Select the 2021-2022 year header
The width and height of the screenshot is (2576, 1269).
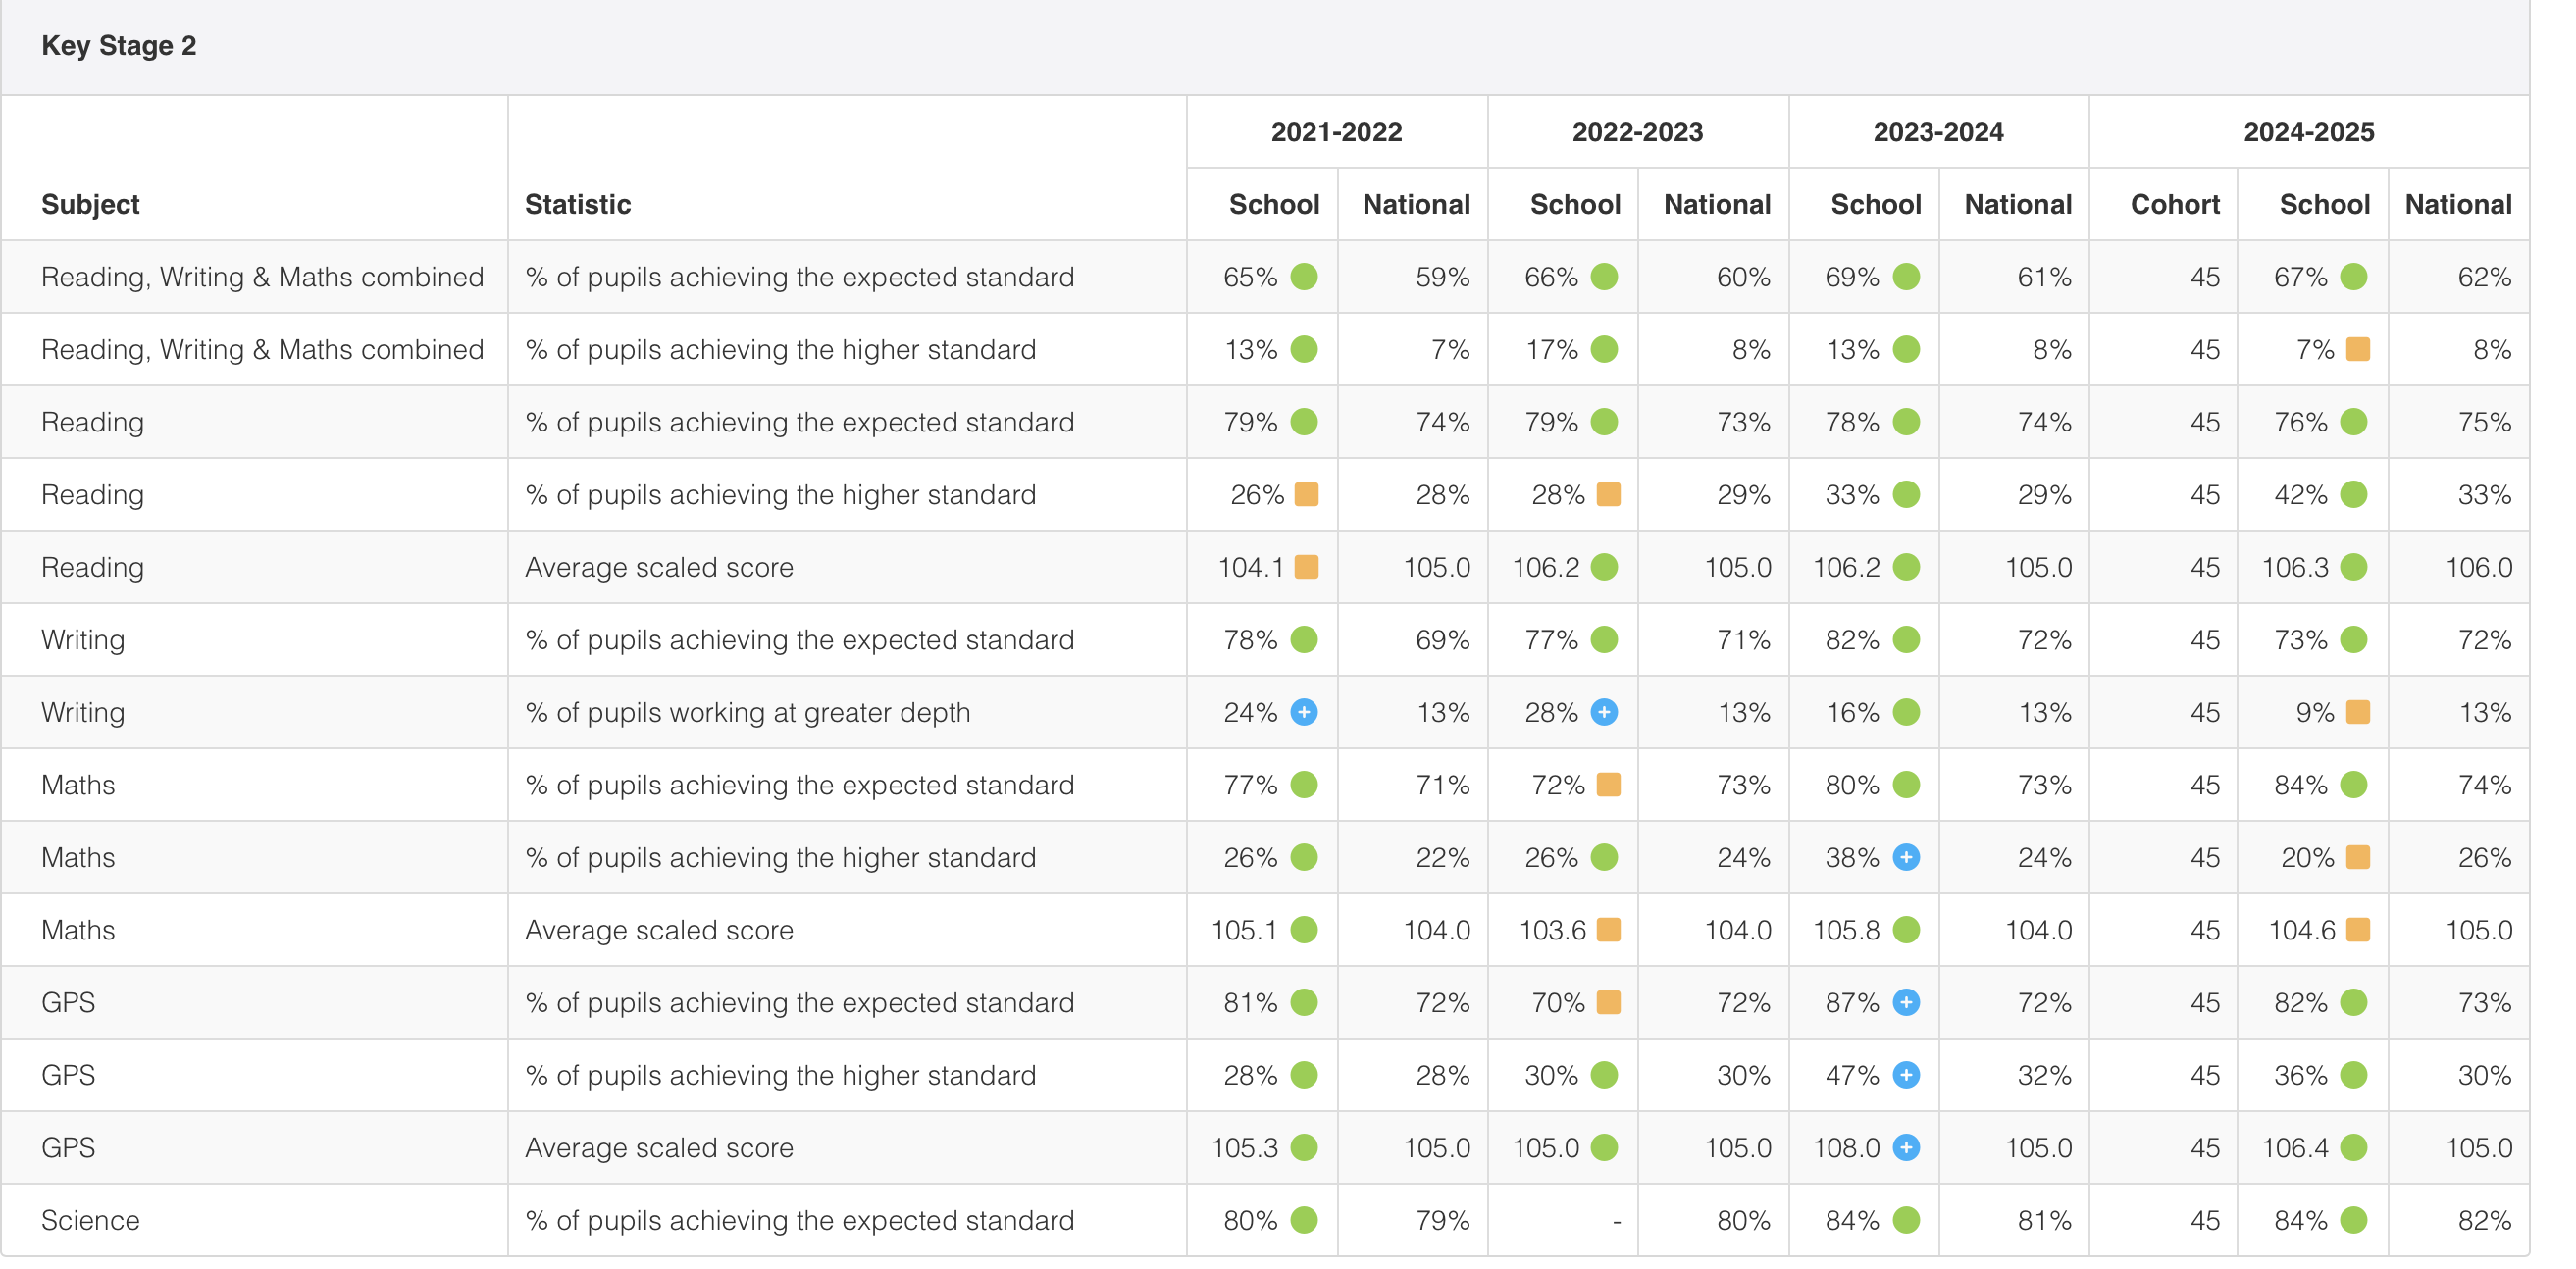(x=1336, y=132)
